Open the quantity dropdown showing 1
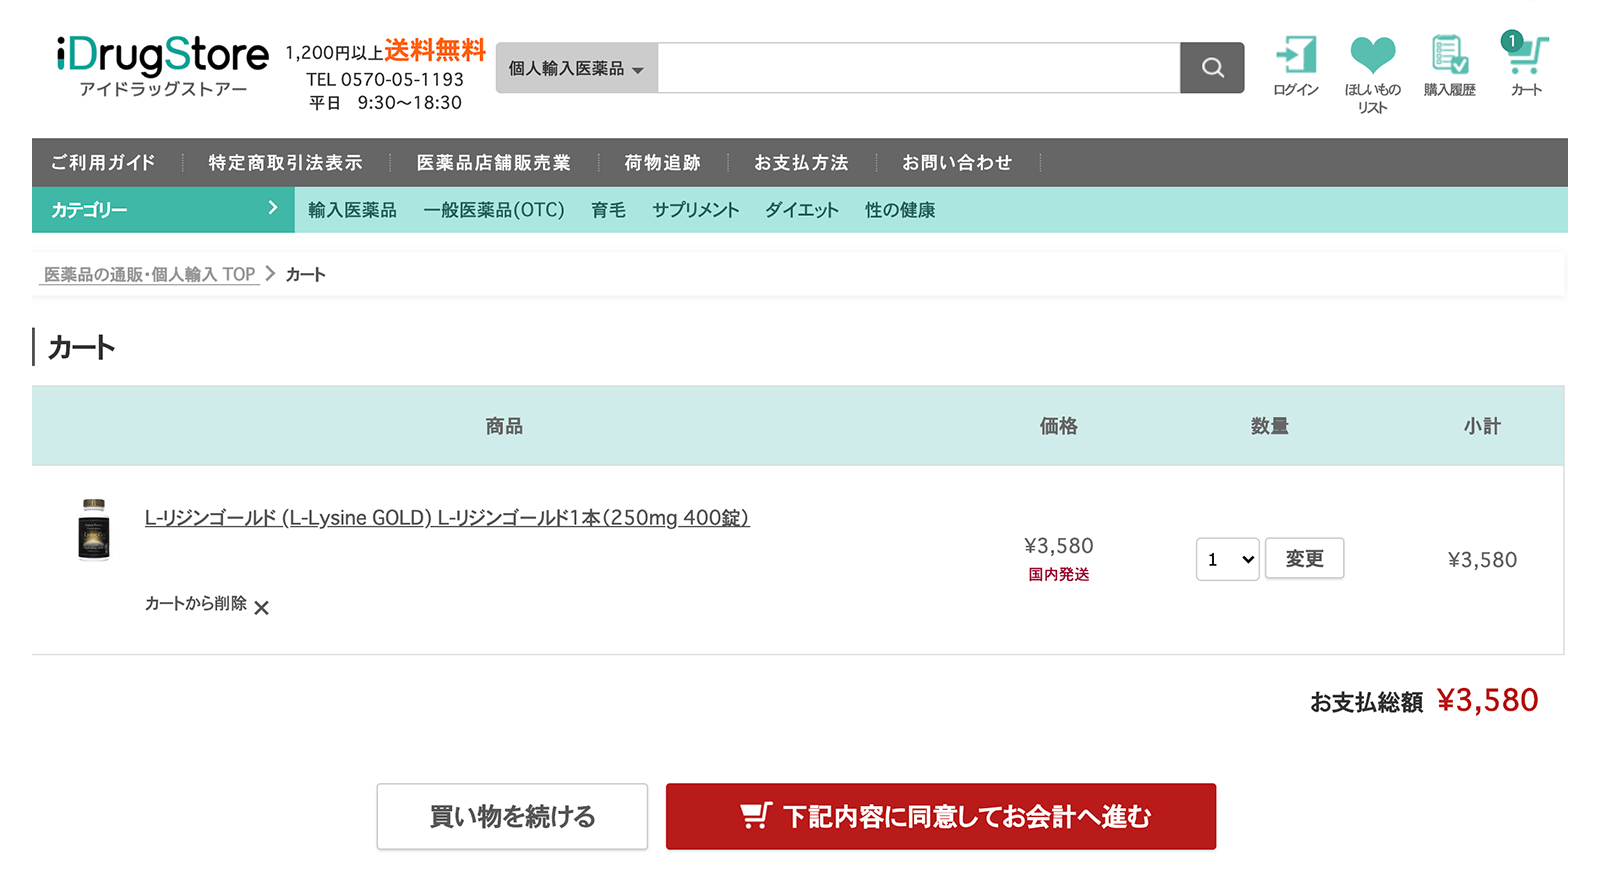 pos(1227,559)
